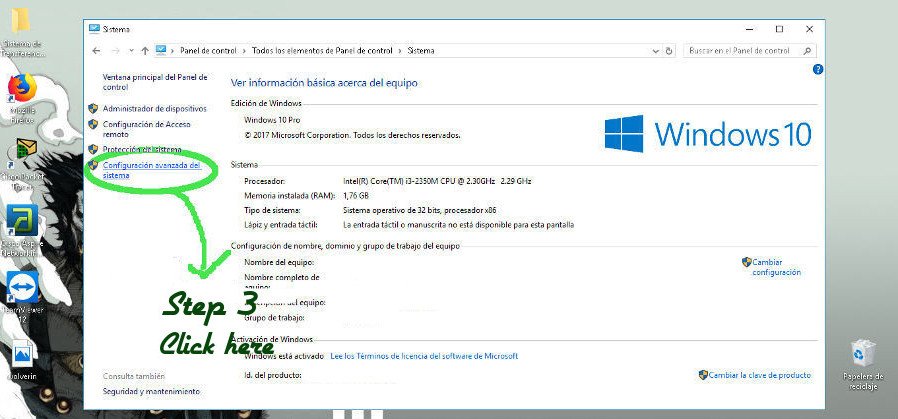Expand chevron after Panel de control breadcrumb
This screenshot has height=419, width=898.
coord(245,50)
